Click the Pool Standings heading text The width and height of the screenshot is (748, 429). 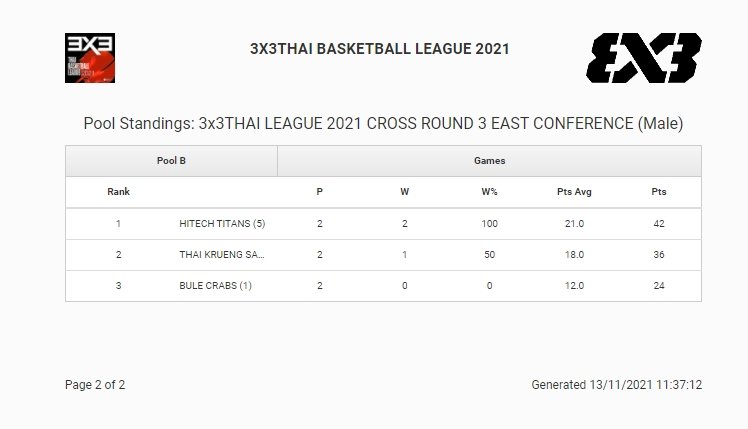[x=383, y=124]
